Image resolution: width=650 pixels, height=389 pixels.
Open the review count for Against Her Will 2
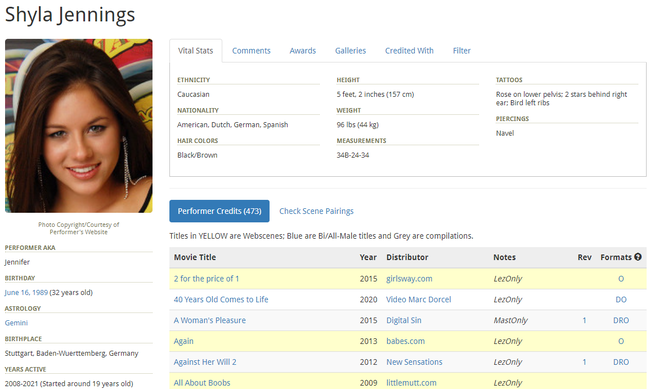(x=585, y=362)
